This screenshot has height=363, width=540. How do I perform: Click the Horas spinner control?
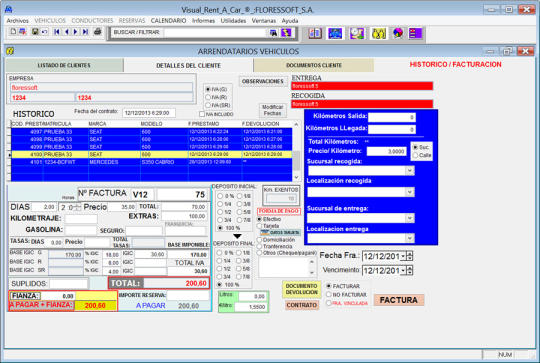(x=77, y=207)
